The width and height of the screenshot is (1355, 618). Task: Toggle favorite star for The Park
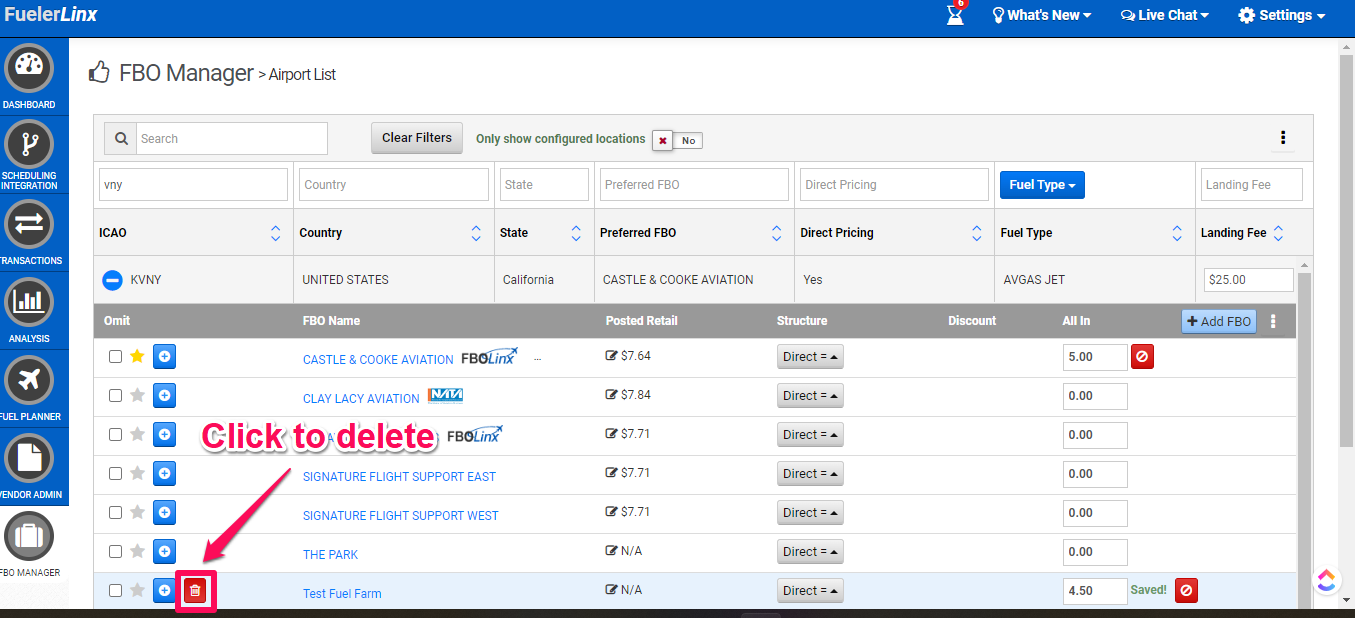pyautogui.click(x=137, y=551)
